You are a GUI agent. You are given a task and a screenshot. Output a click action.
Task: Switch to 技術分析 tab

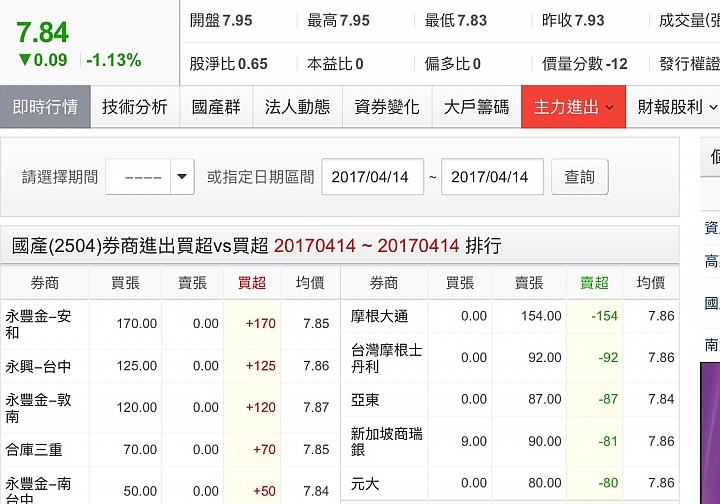click(x=135, y=107)
